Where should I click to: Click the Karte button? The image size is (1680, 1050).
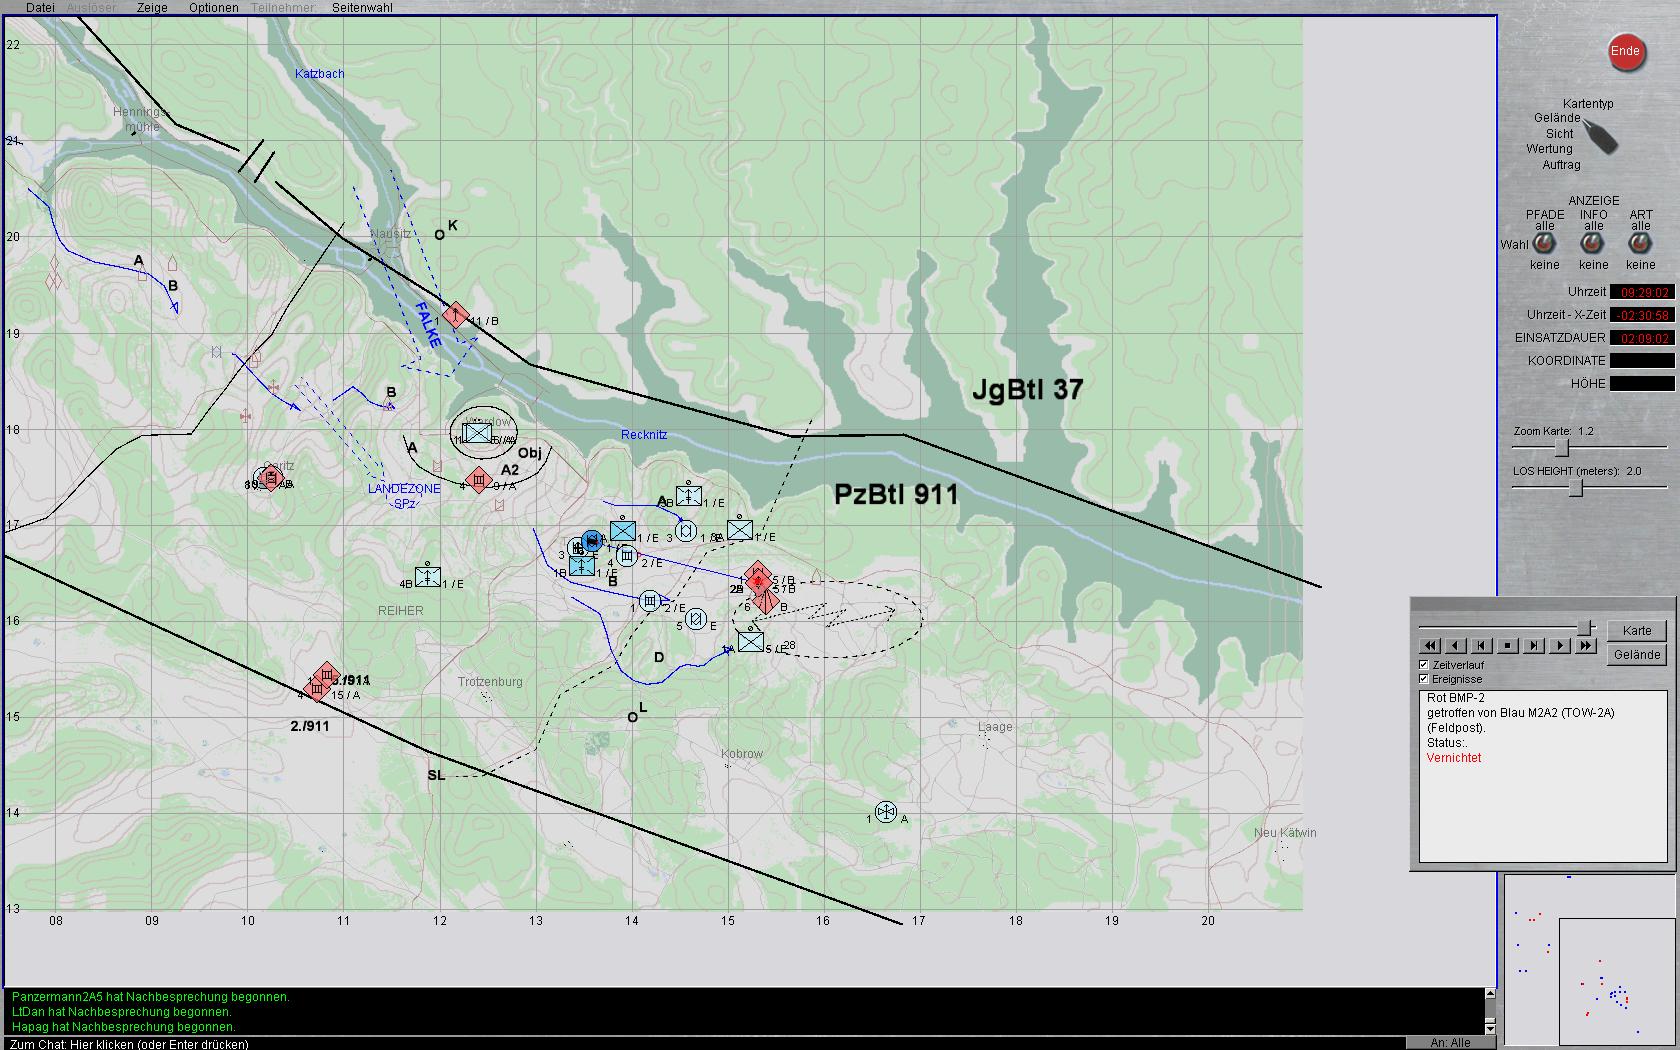pyautogui.click(x=1637, y=631)
